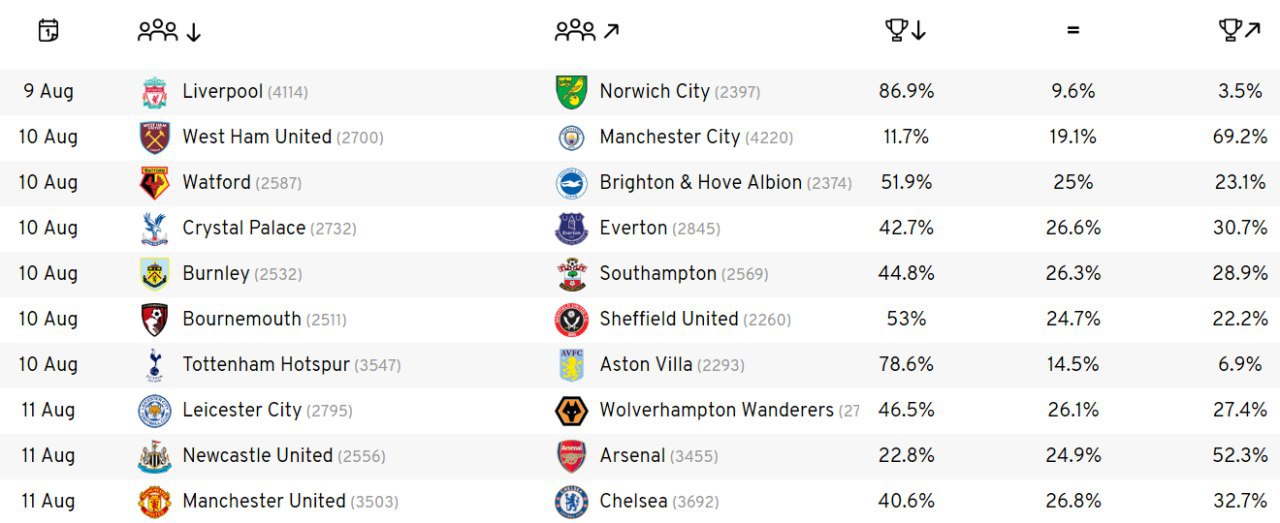Click the Norwich City club crest
1280x523 pixels.
coord(571,92)
